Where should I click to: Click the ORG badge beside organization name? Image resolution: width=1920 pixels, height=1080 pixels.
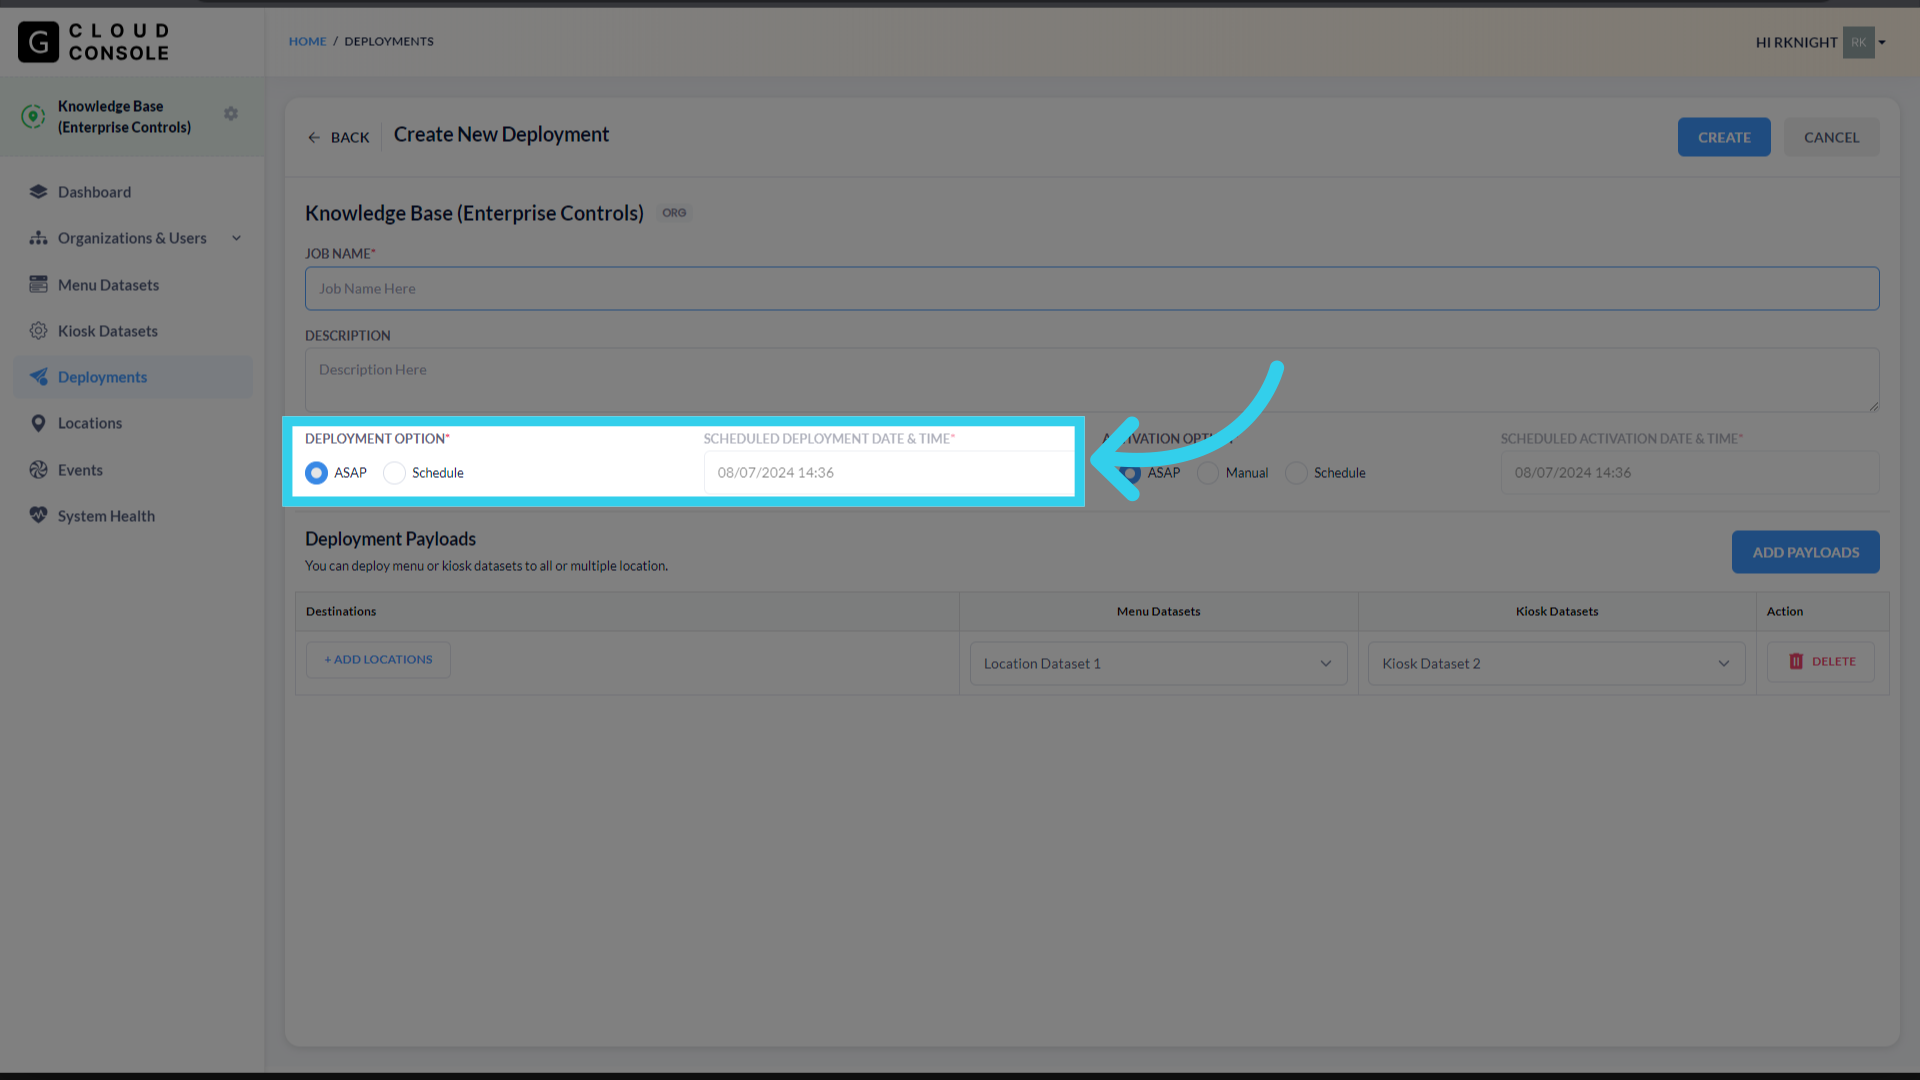(x=674, y=213)
